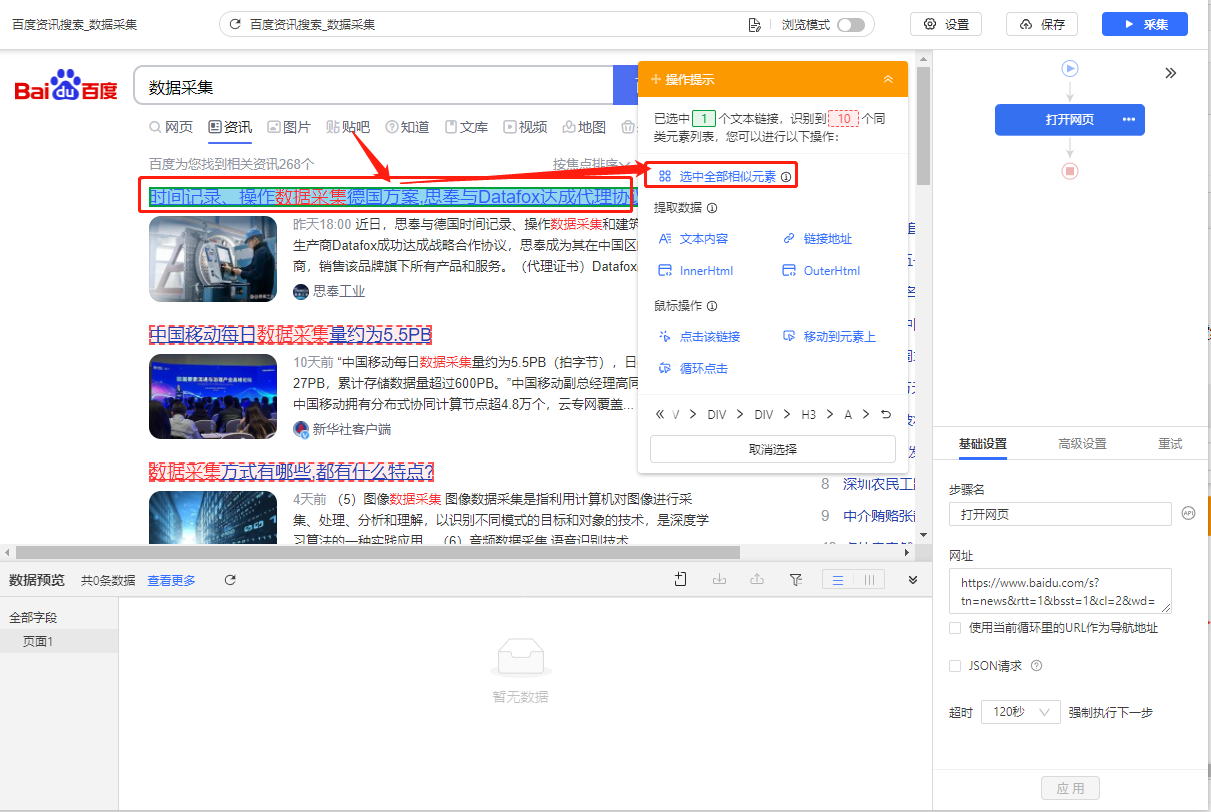Switch data preview to column view
1211x812 pixels.
[869, 580]
